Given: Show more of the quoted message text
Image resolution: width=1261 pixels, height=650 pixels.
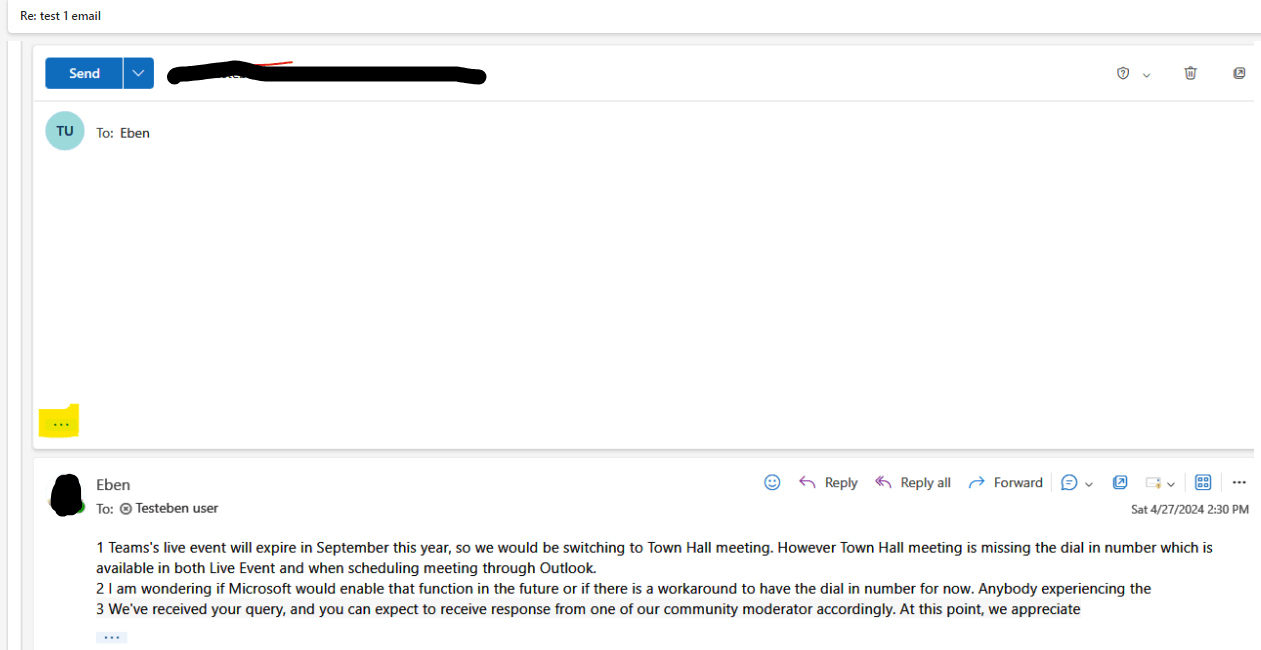Looking at the screenshot, I should (111, 636).
